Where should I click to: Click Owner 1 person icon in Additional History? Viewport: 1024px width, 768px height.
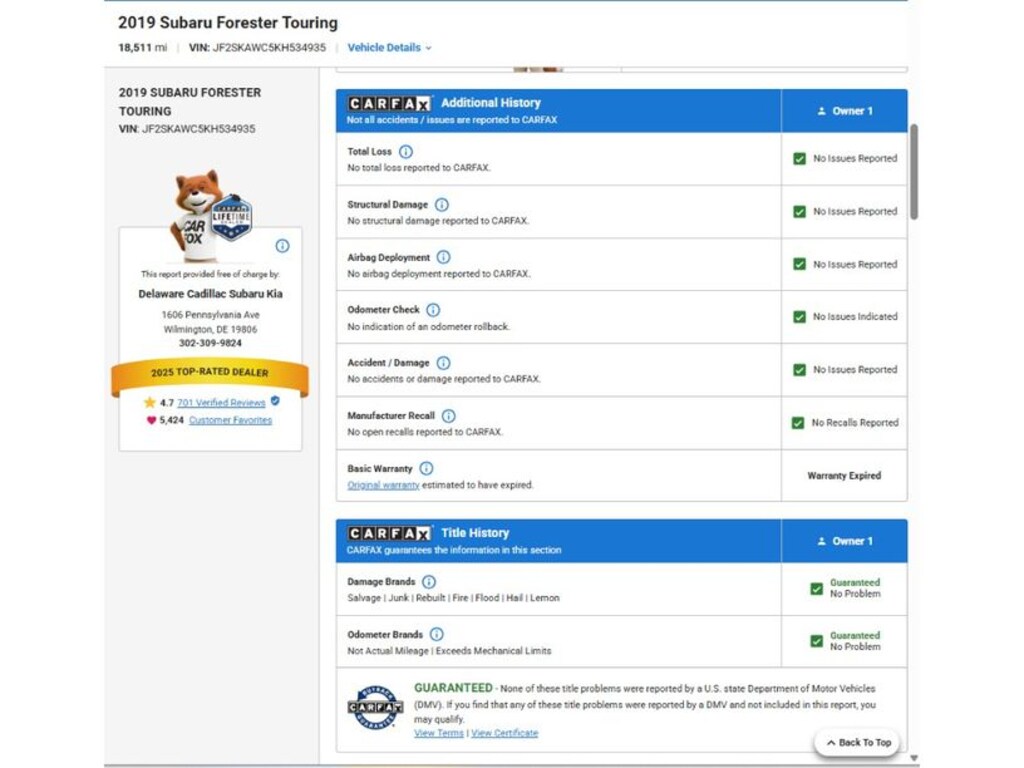(x=822, y=111)
